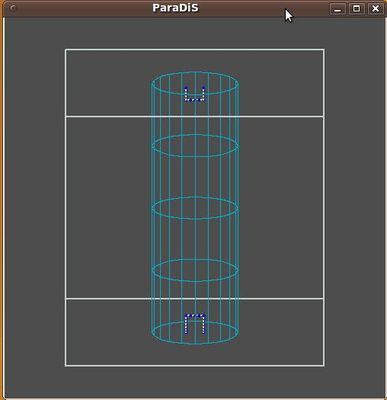Maximize the ParaDiS window
The width and height of the screenshot is (387, 400).
356,9
